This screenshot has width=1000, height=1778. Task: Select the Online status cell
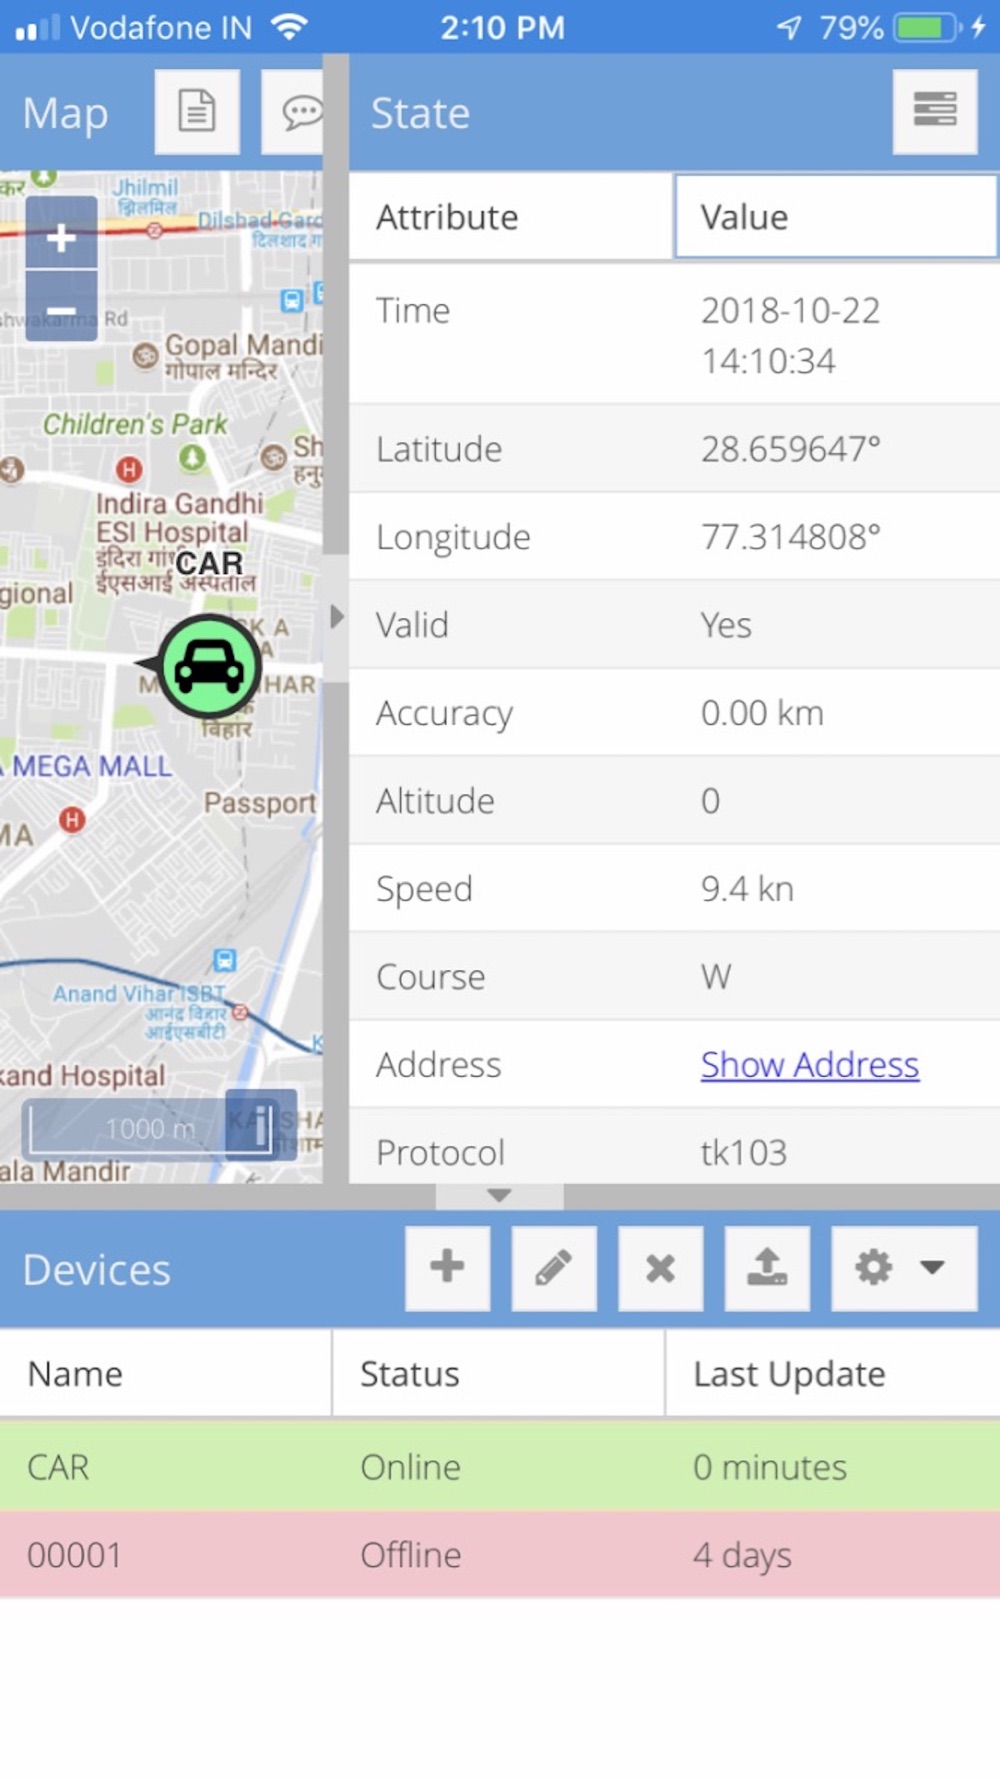410,1467
